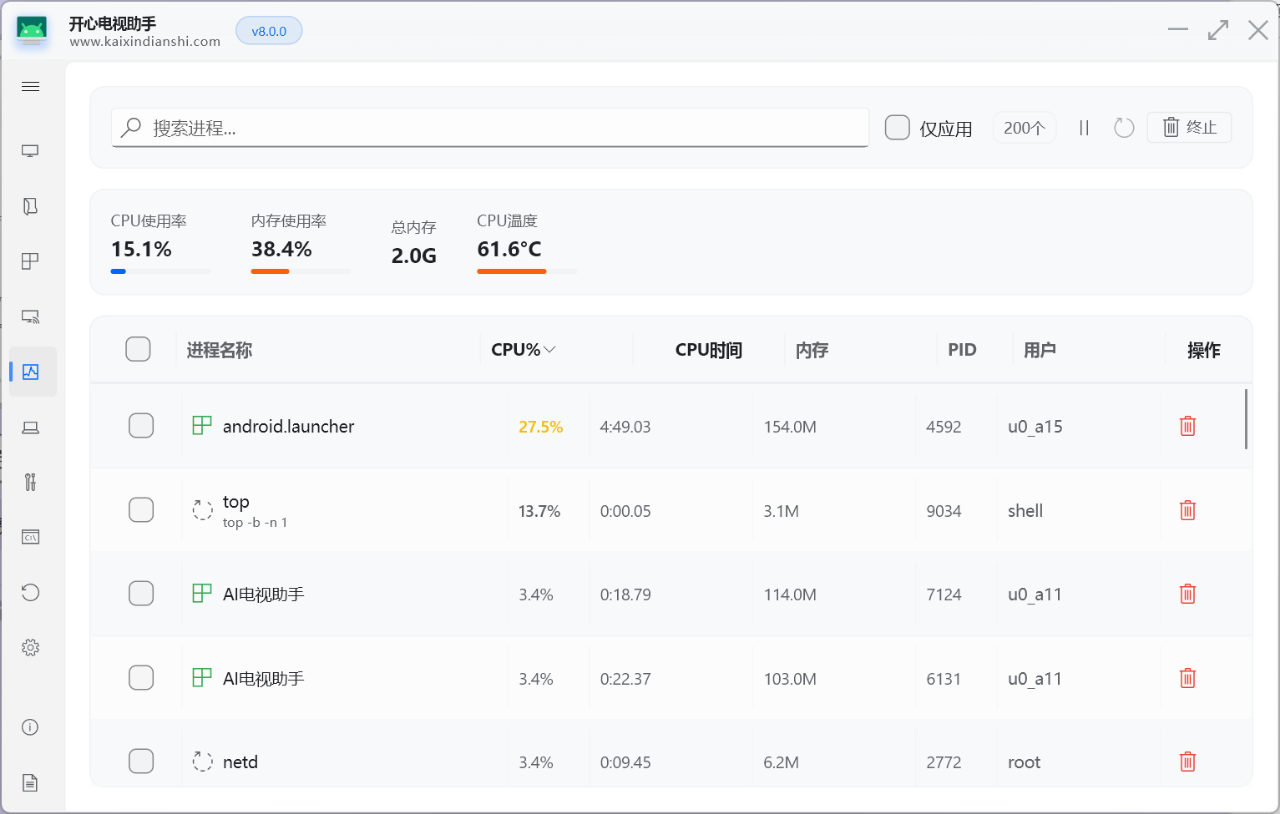Sort by the 内存 column header
This screenshot has width=1280, height=814.
click(x=812, y=350)
